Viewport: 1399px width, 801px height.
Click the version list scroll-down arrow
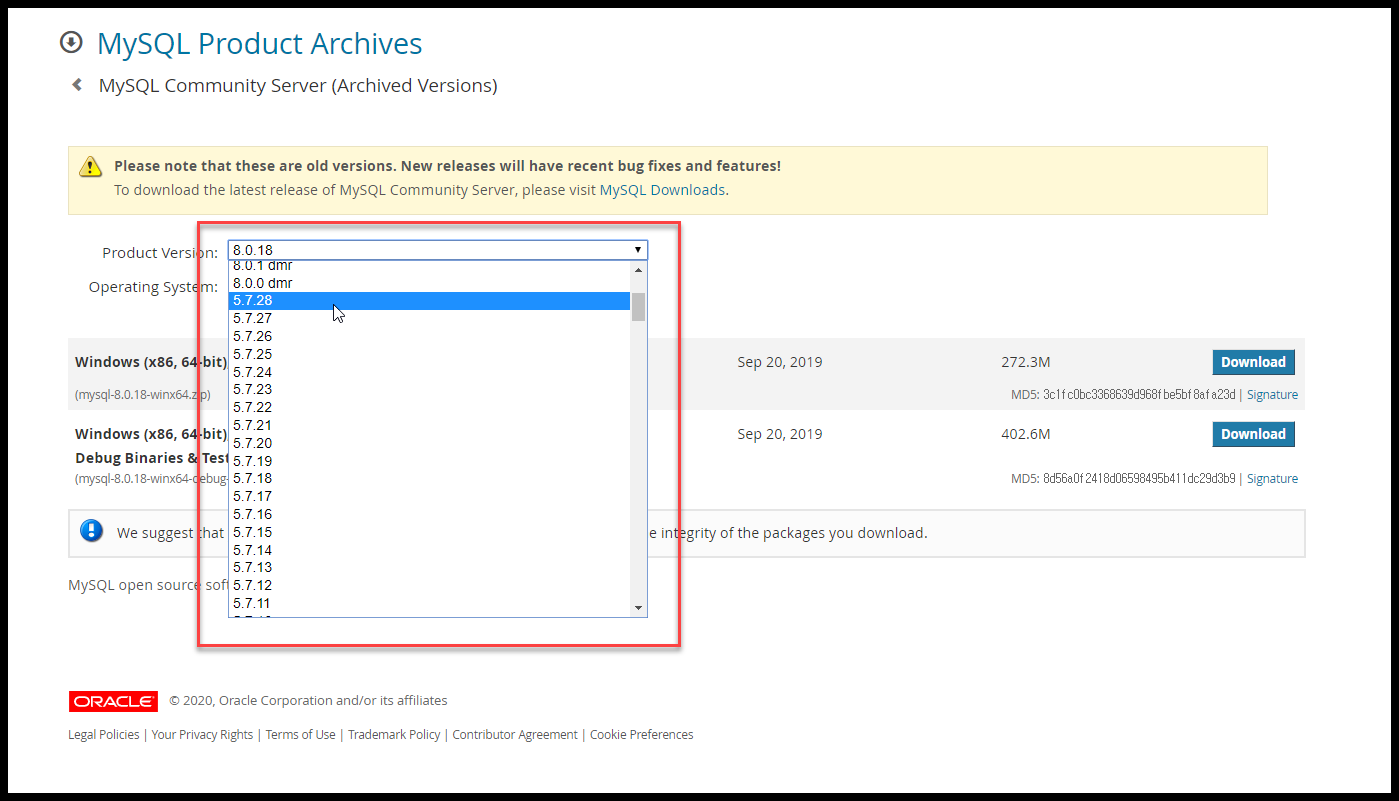click(638, 608)
